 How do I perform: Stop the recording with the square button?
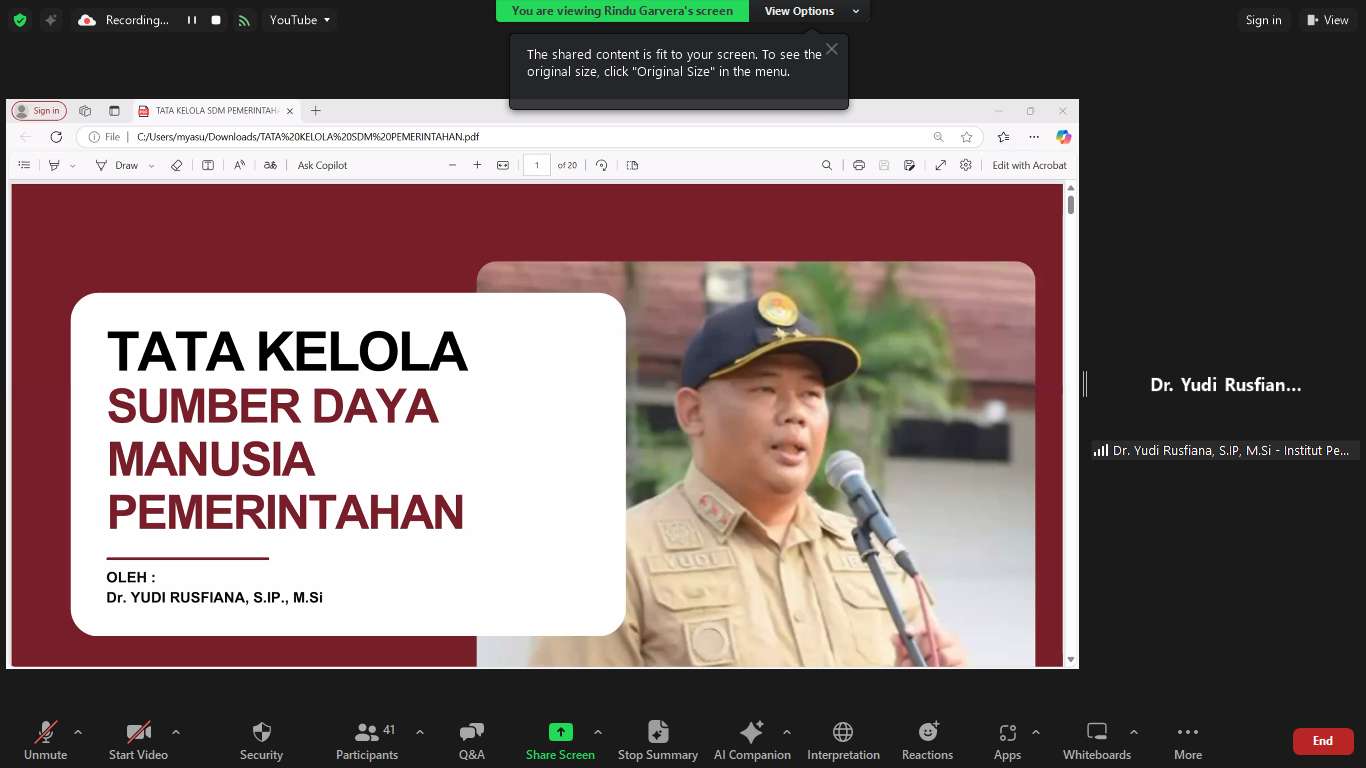pyautogui.click(x=216, y=20)
